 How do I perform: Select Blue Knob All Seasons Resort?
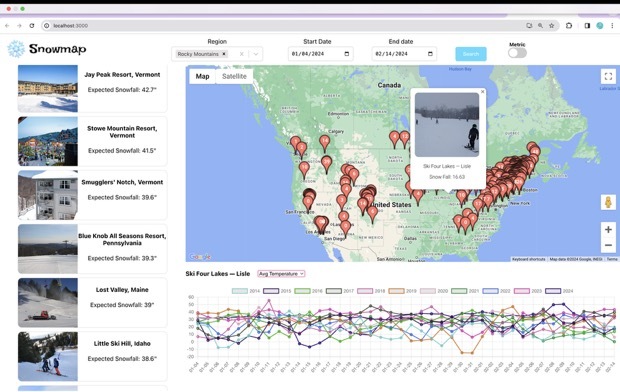pyautogui.click(x=92, y=249)
